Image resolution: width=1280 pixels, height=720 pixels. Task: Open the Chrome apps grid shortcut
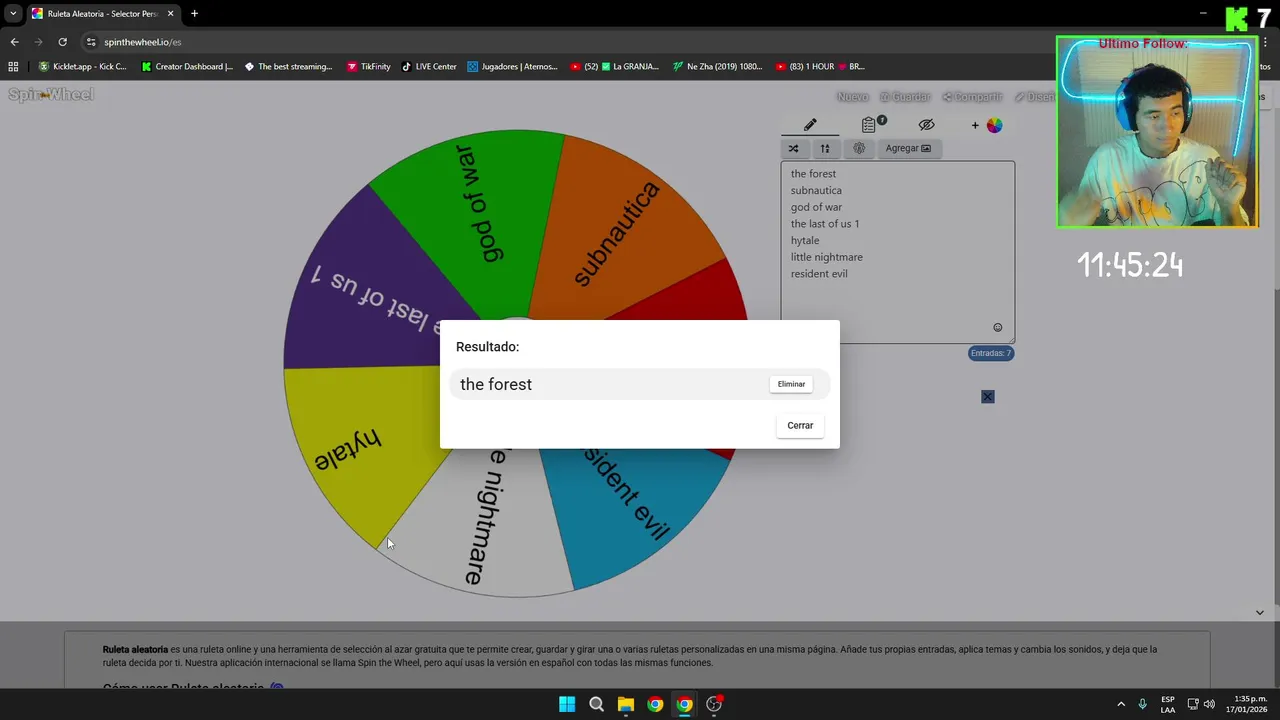13,67
